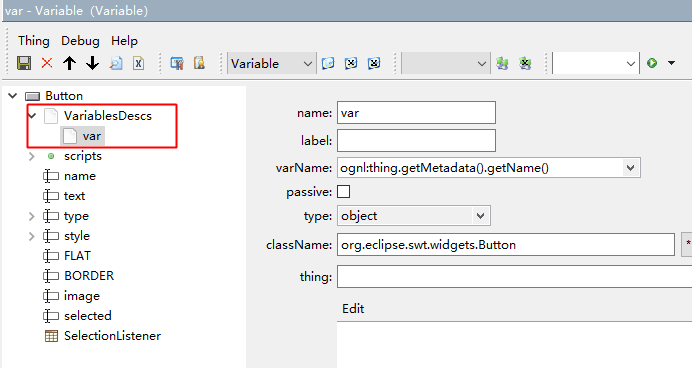Toggle the passive checkbox
This screenshot has height=368, width=692.
(x=343, y=192)
